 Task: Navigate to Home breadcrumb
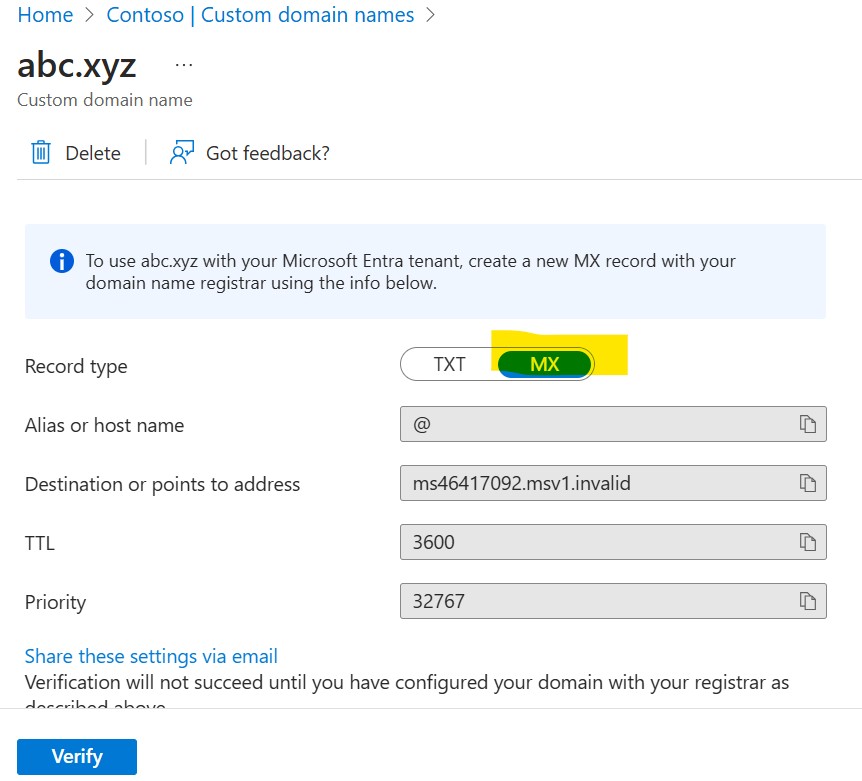coord(45,15)
